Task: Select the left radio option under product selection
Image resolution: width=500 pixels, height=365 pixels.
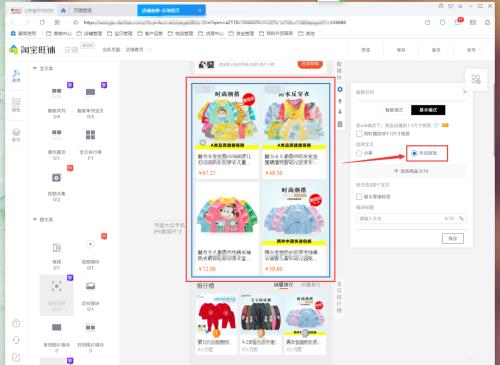Action: (x=359, y=153)
